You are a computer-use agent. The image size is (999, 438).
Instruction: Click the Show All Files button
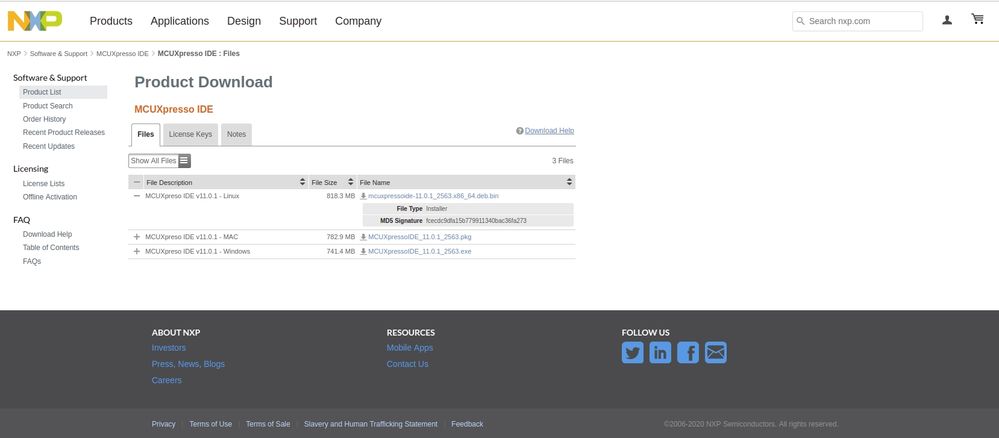[x=159, y=161]
